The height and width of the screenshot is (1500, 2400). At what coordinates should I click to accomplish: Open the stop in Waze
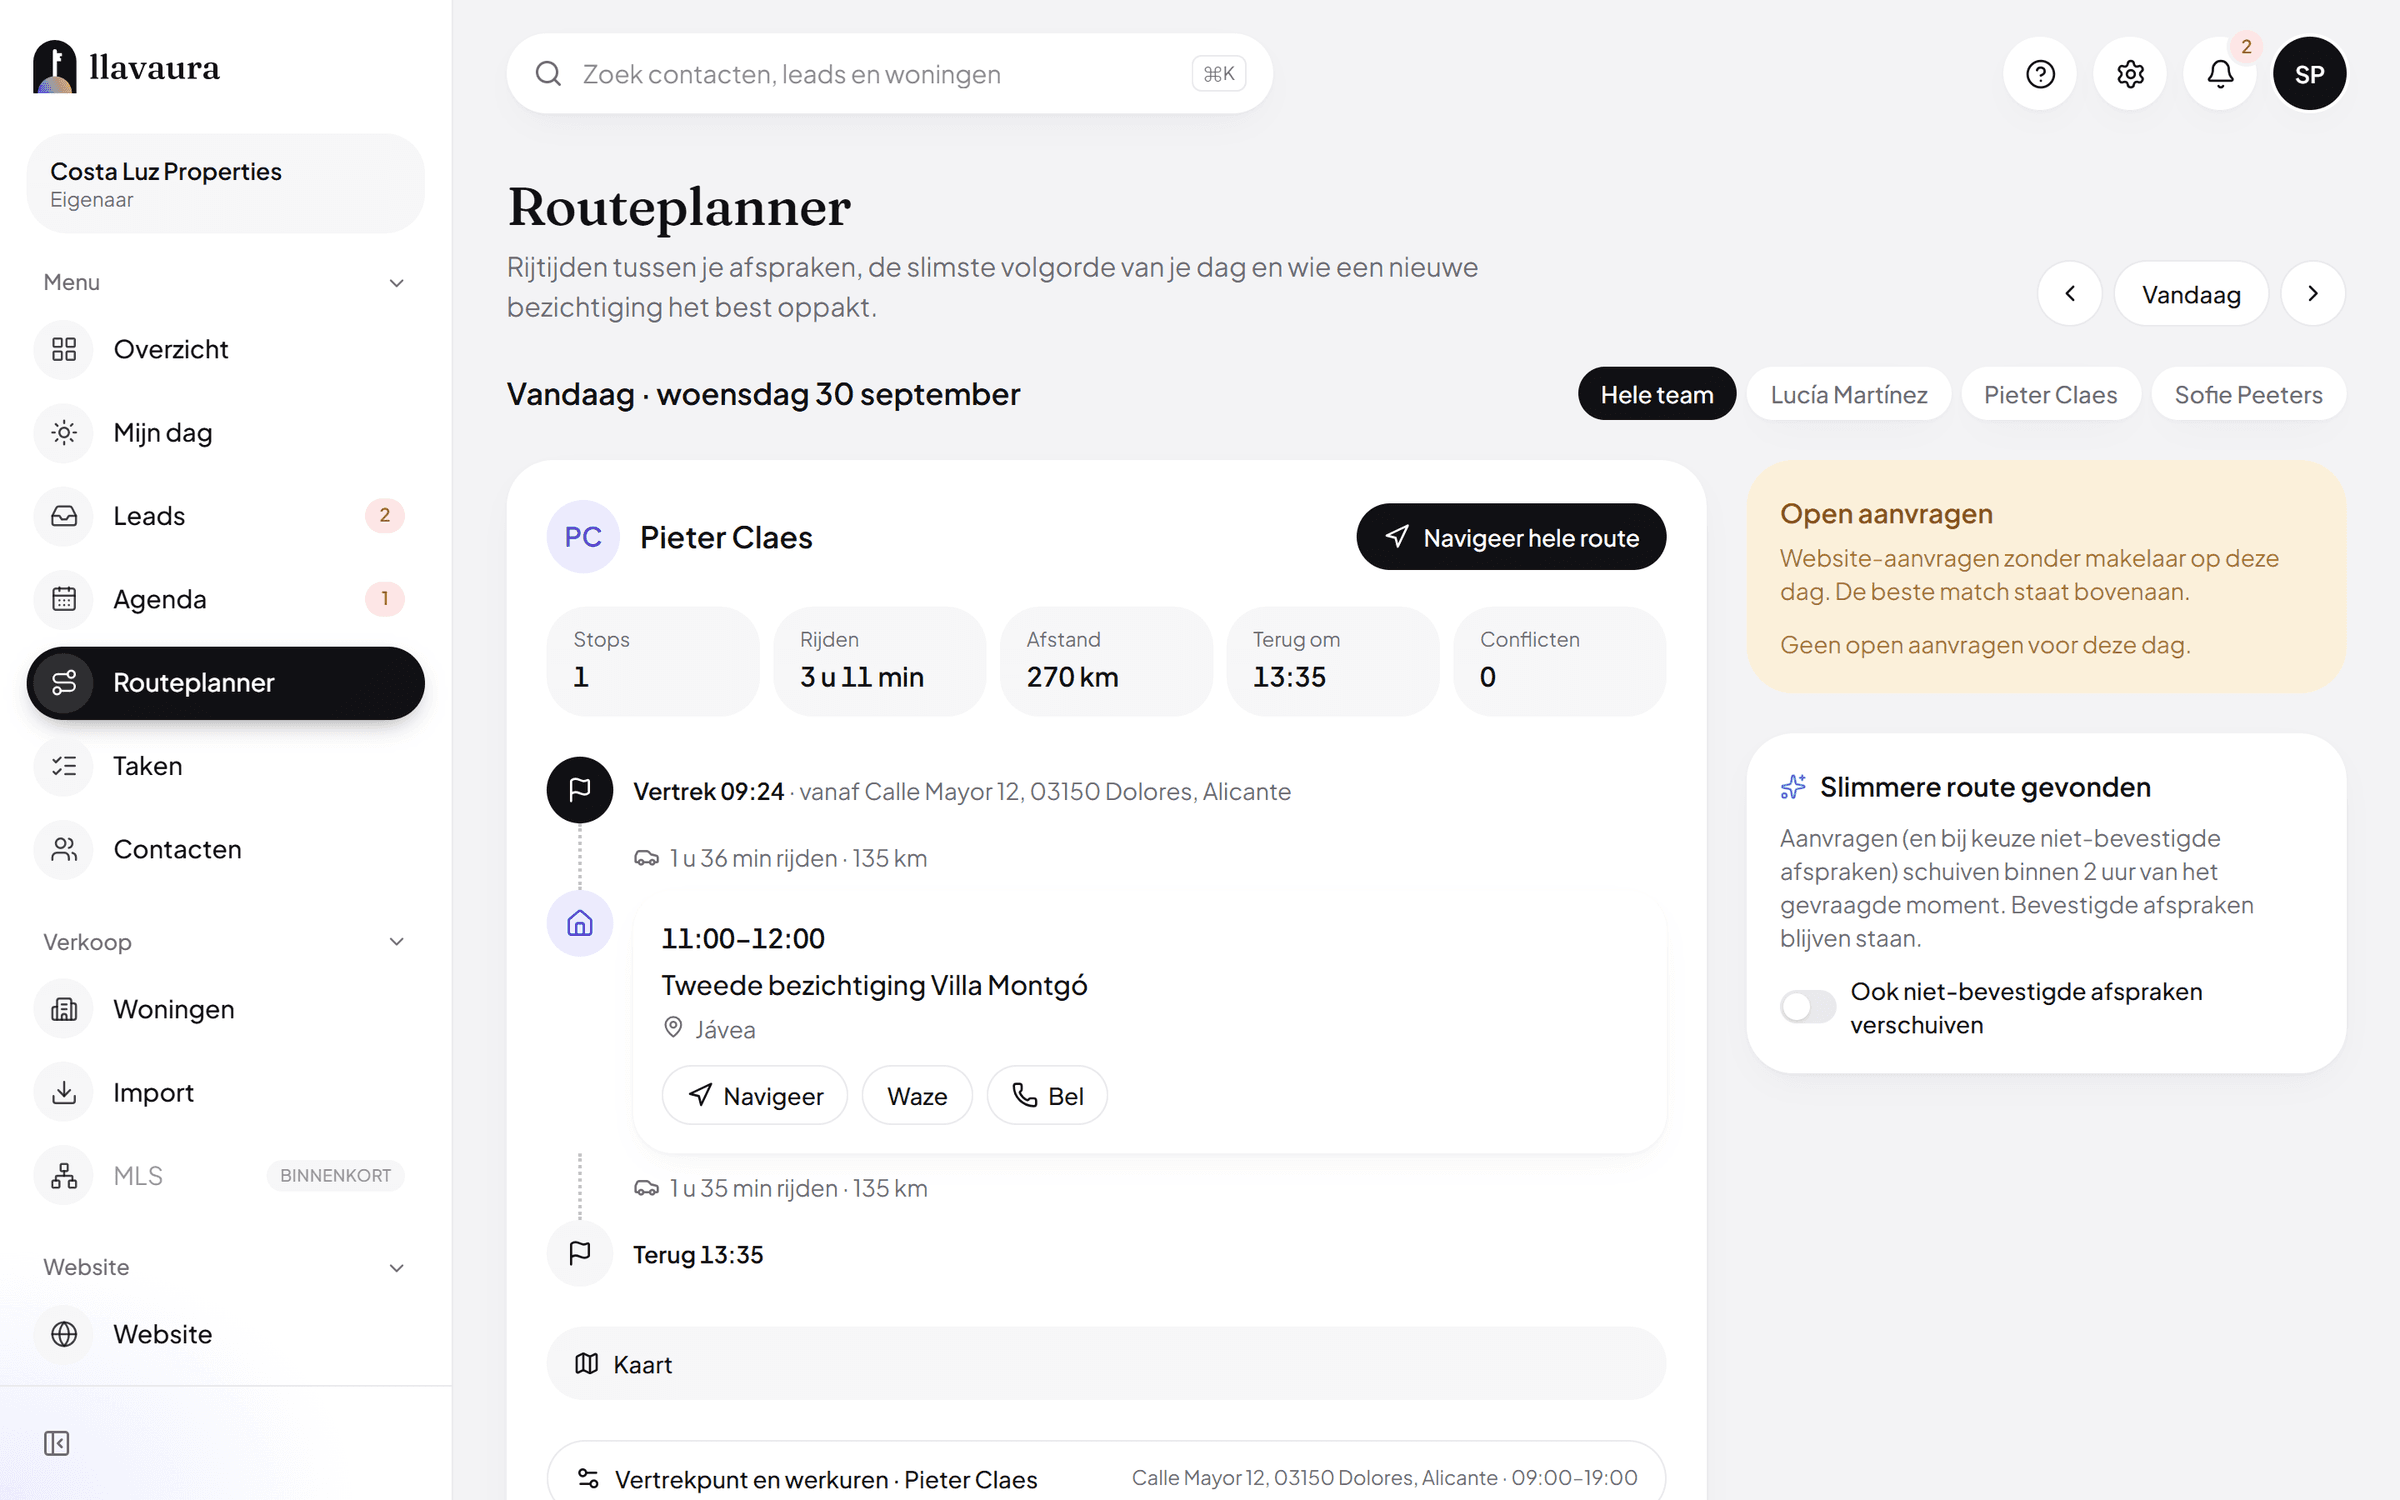[917, 1096]
